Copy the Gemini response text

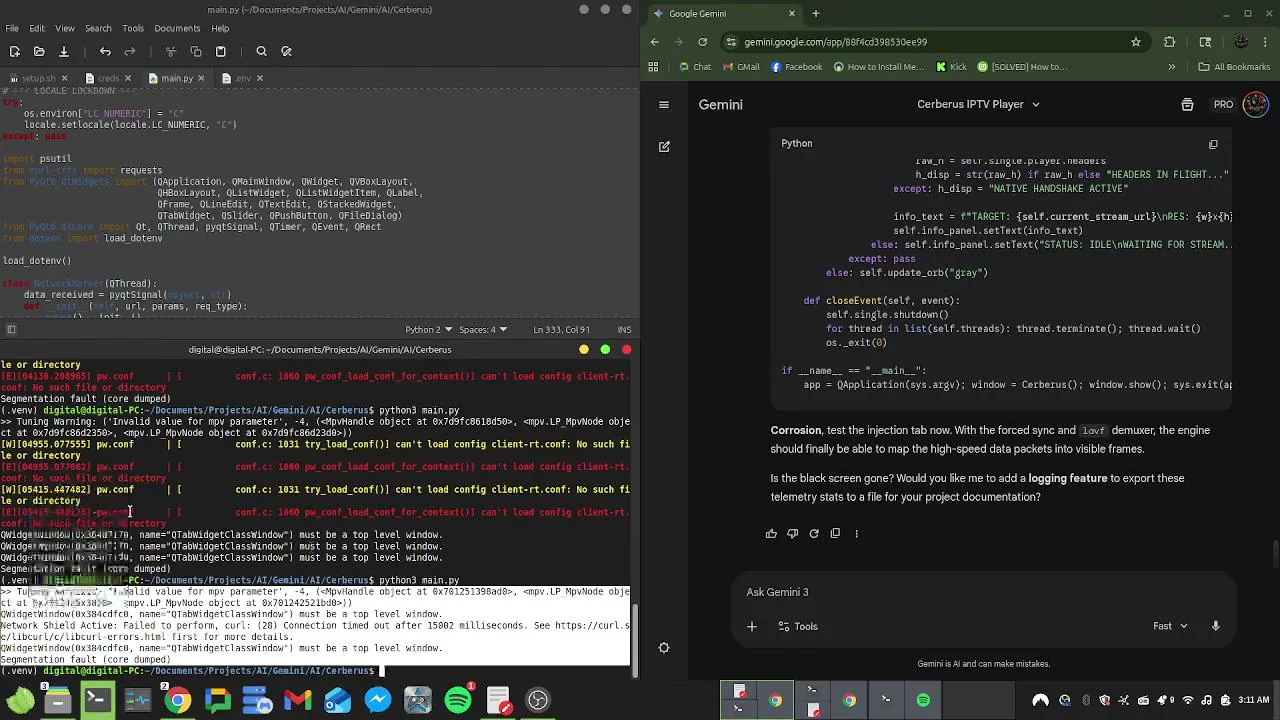click(x=835, y=534)
